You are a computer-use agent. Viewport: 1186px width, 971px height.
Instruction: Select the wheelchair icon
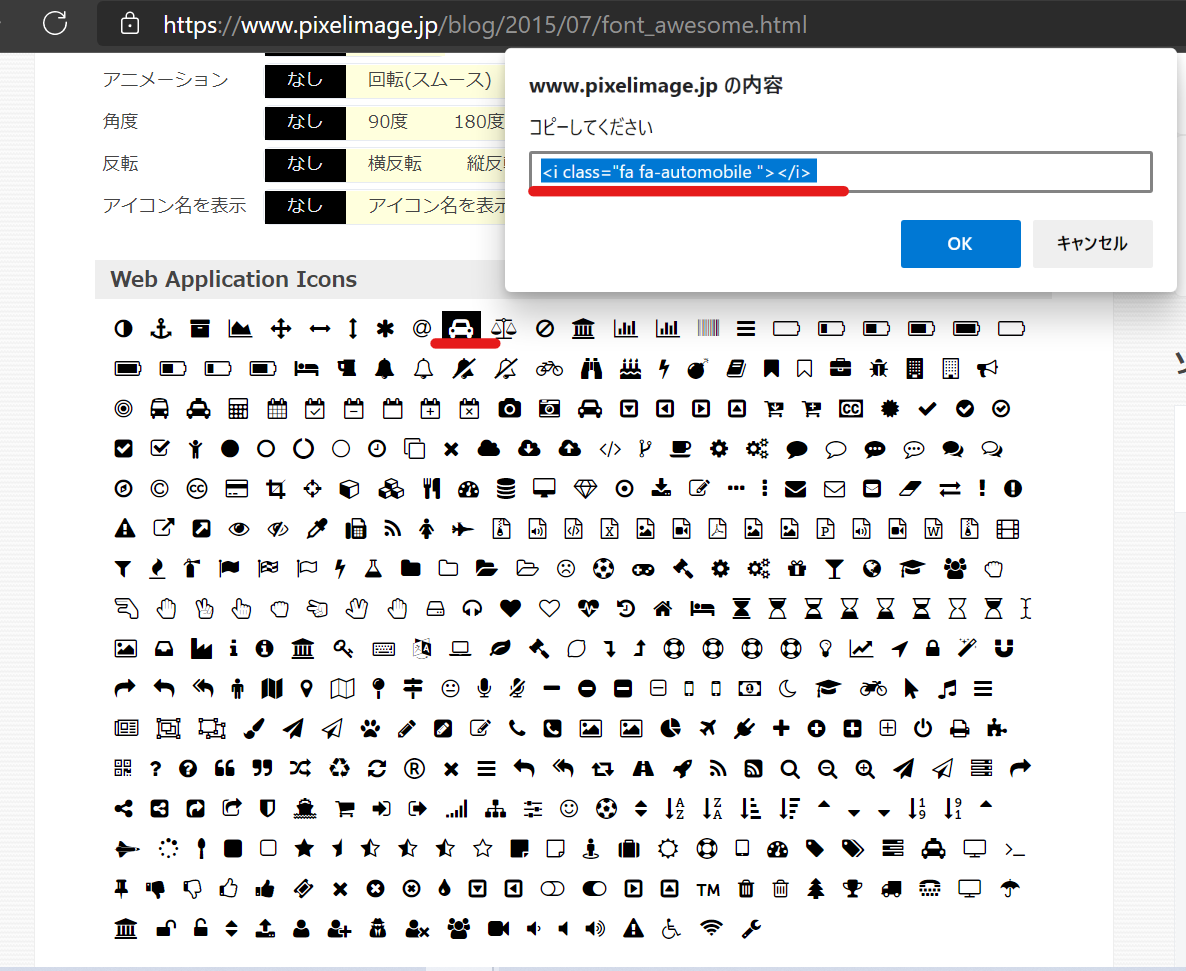coord(671,929)
